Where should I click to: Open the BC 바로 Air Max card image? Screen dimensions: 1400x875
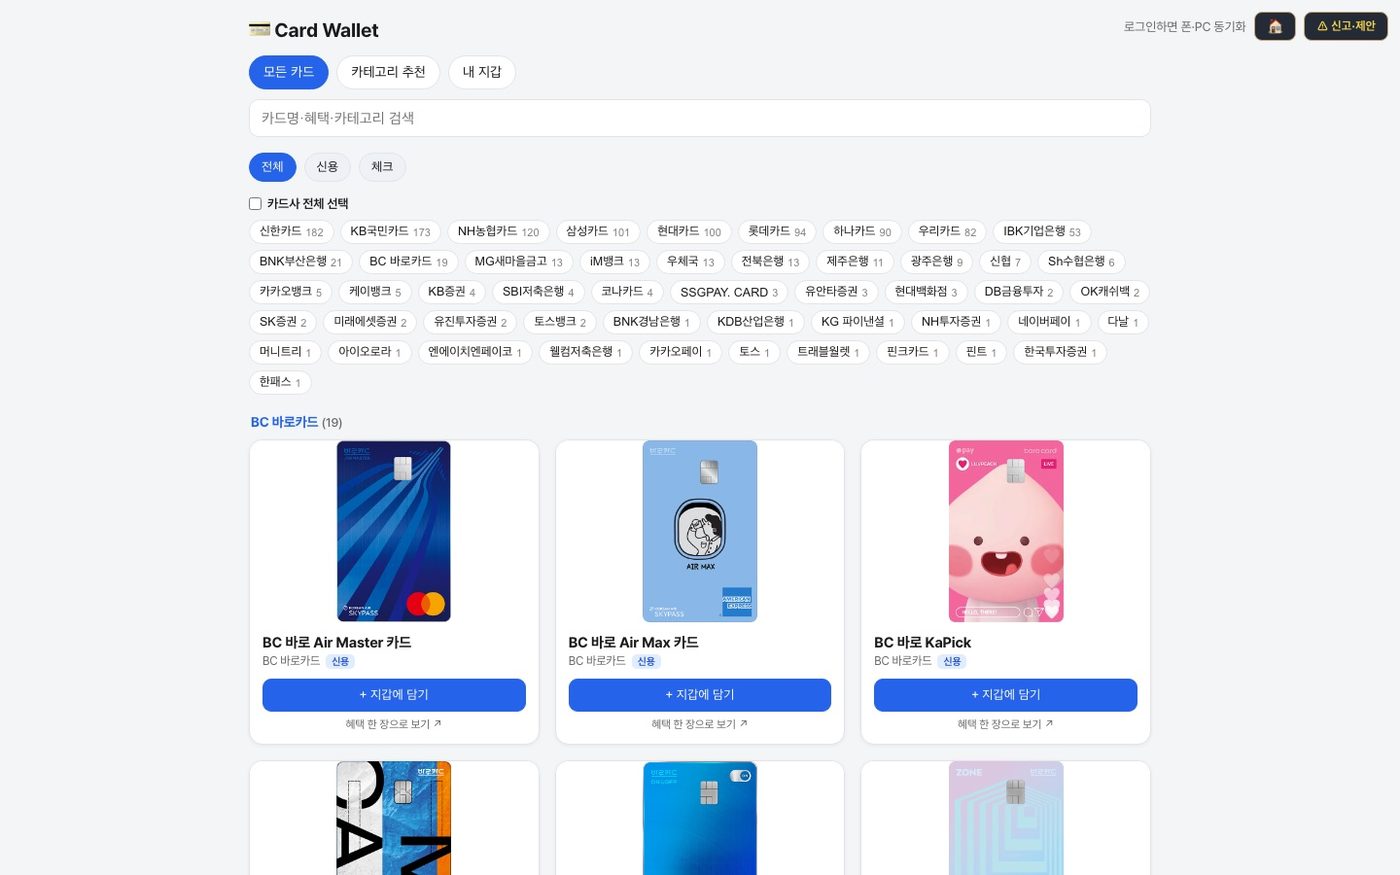click(x=700, y=531)
